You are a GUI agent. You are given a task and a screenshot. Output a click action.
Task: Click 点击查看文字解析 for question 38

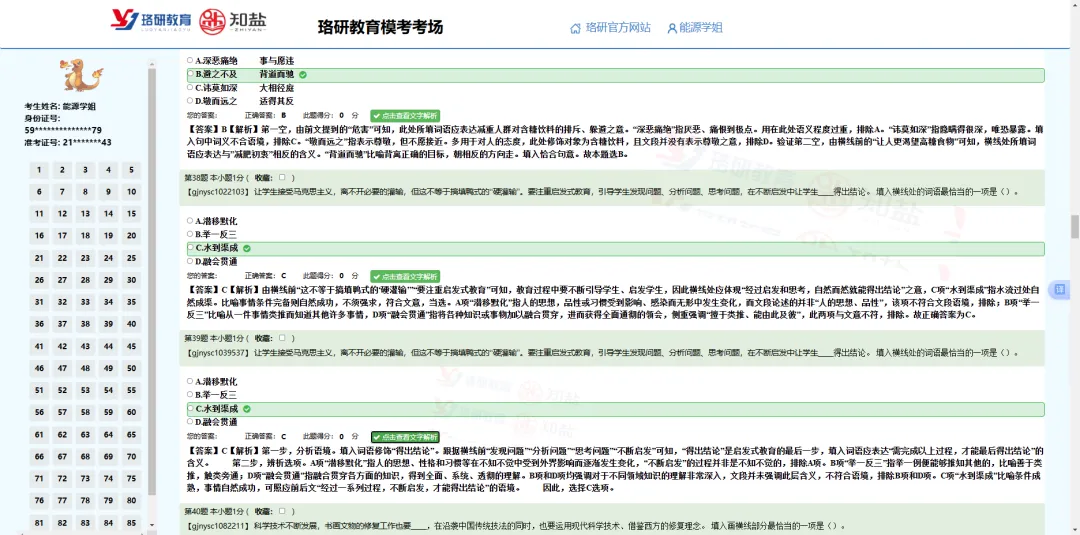(405, 276)
